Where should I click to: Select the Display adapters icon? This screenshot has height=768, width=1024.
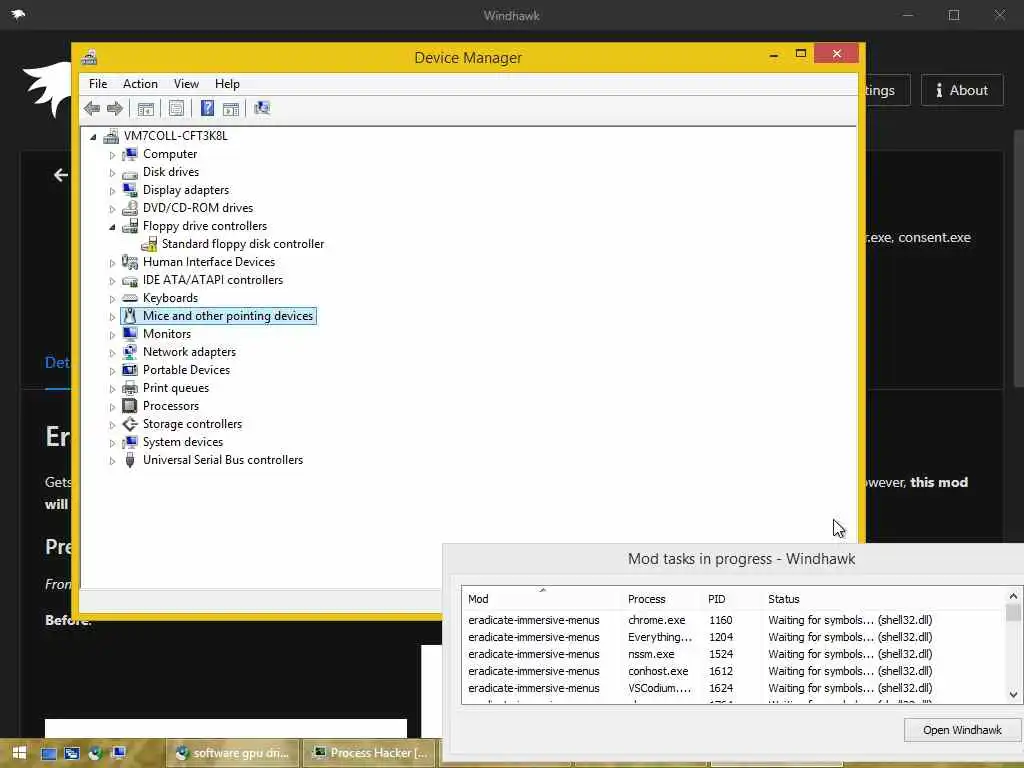click(130, 190)
